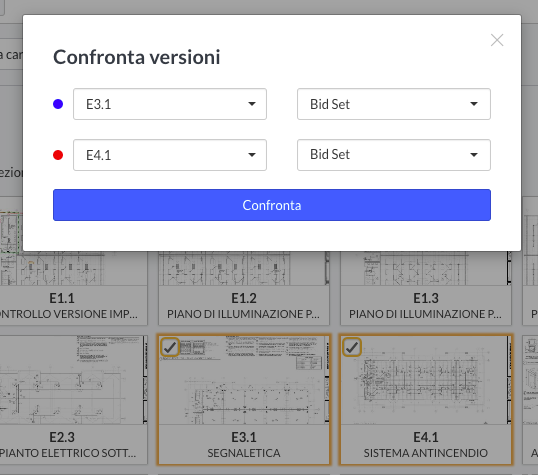Screen dimensions: 538x475
Task: Uncheck the E3.1 Segnaletica sheet checkbox
Action: [x=170, y=347]
